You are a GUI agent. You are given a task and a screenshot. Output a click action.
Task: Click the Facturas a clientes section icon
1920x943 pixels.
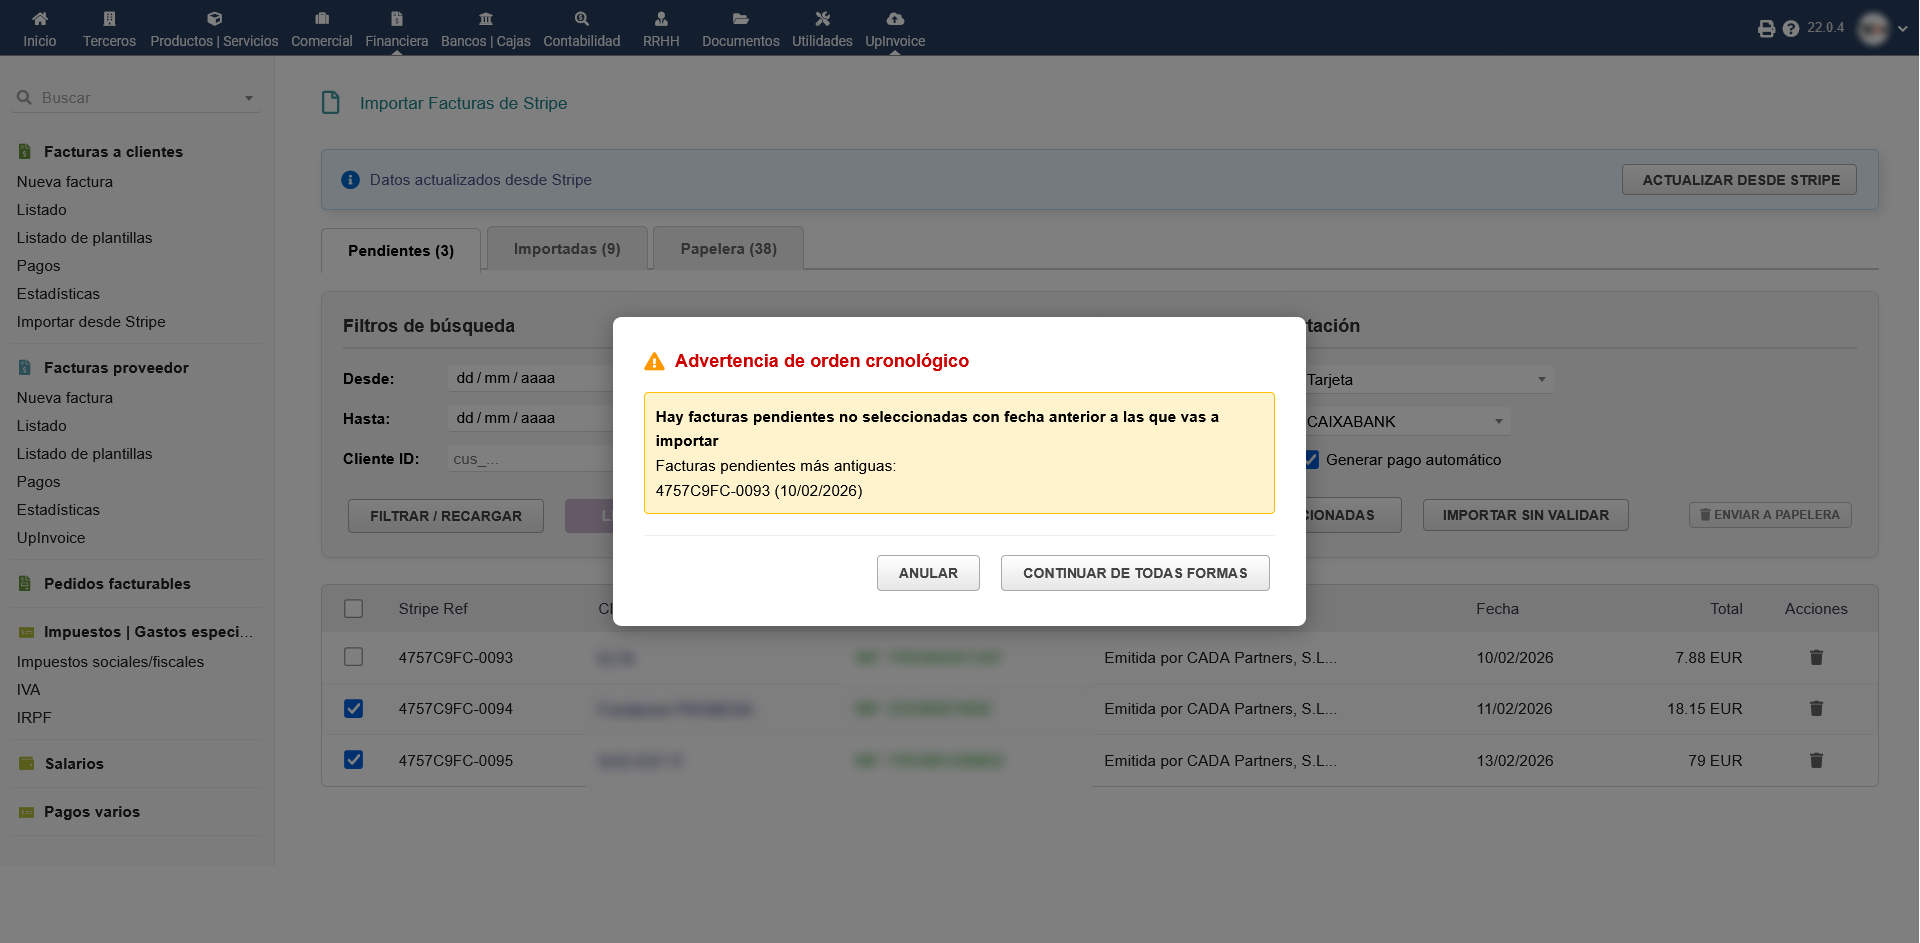pyautogui.click(x=25, y=152)
